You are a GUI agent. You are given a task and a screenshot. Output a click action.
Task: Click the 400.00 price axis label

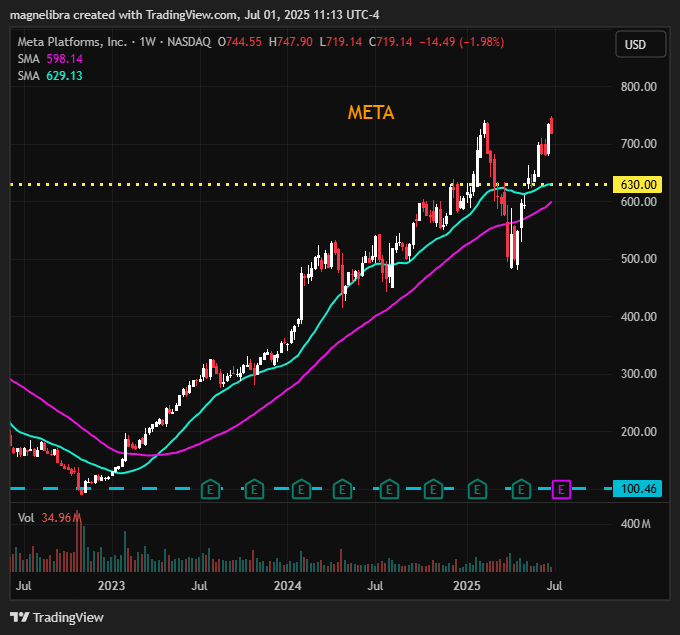coord(638,317)
